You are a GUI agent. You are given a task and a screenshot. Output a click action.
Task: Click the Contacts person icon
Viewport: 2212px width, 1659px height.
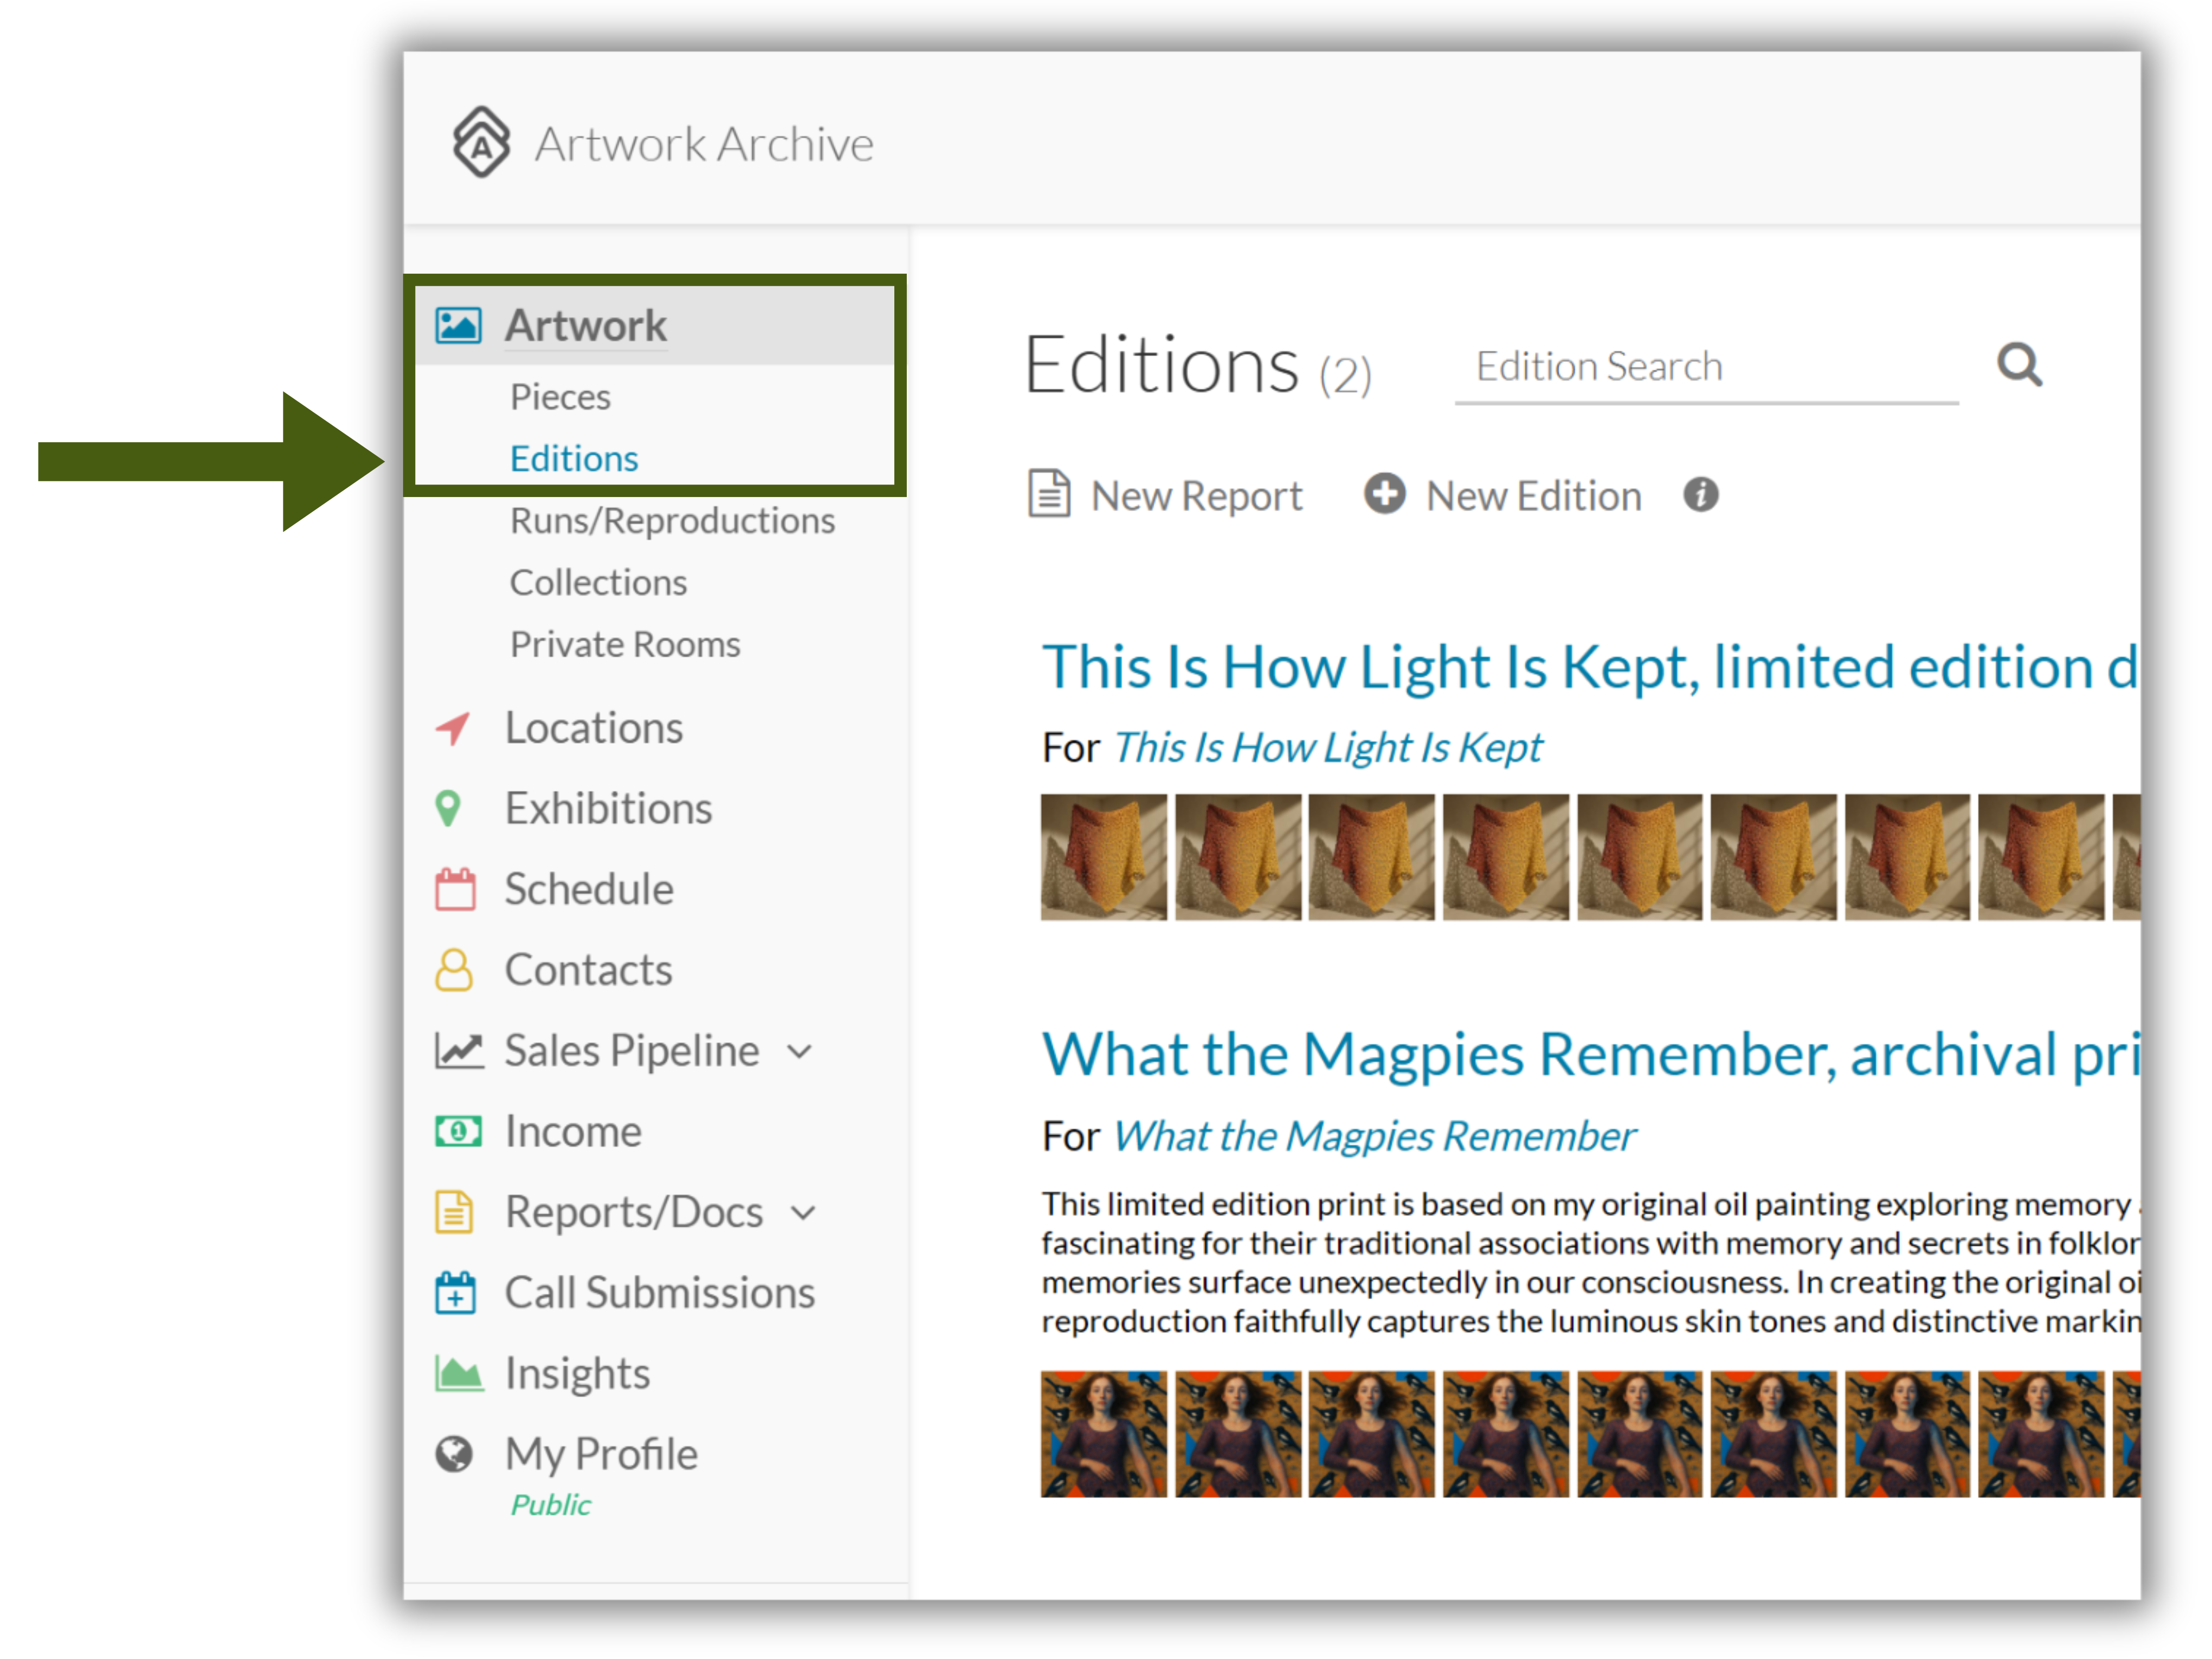click(454, 970)
